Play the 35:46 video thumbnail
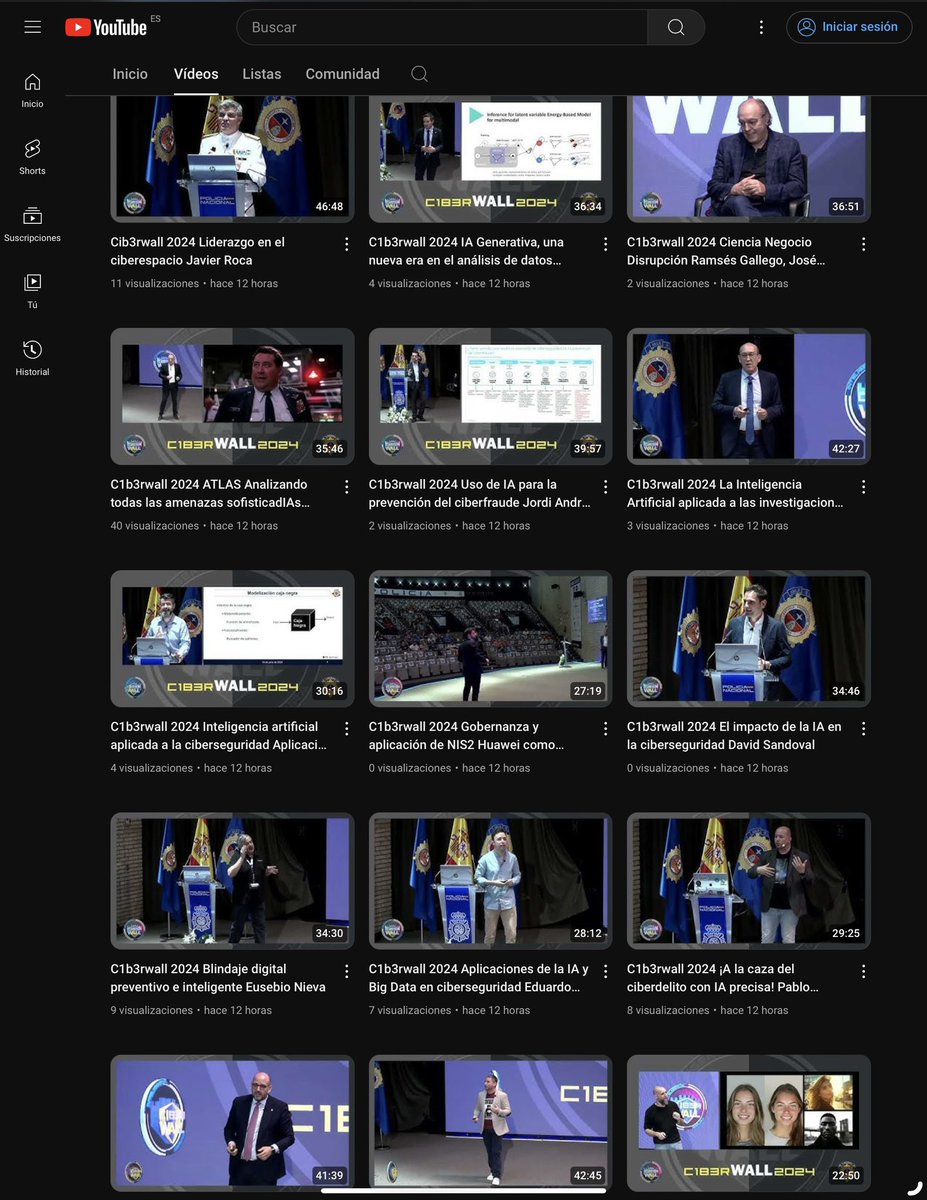927x1200 pixels. (232, 396)
